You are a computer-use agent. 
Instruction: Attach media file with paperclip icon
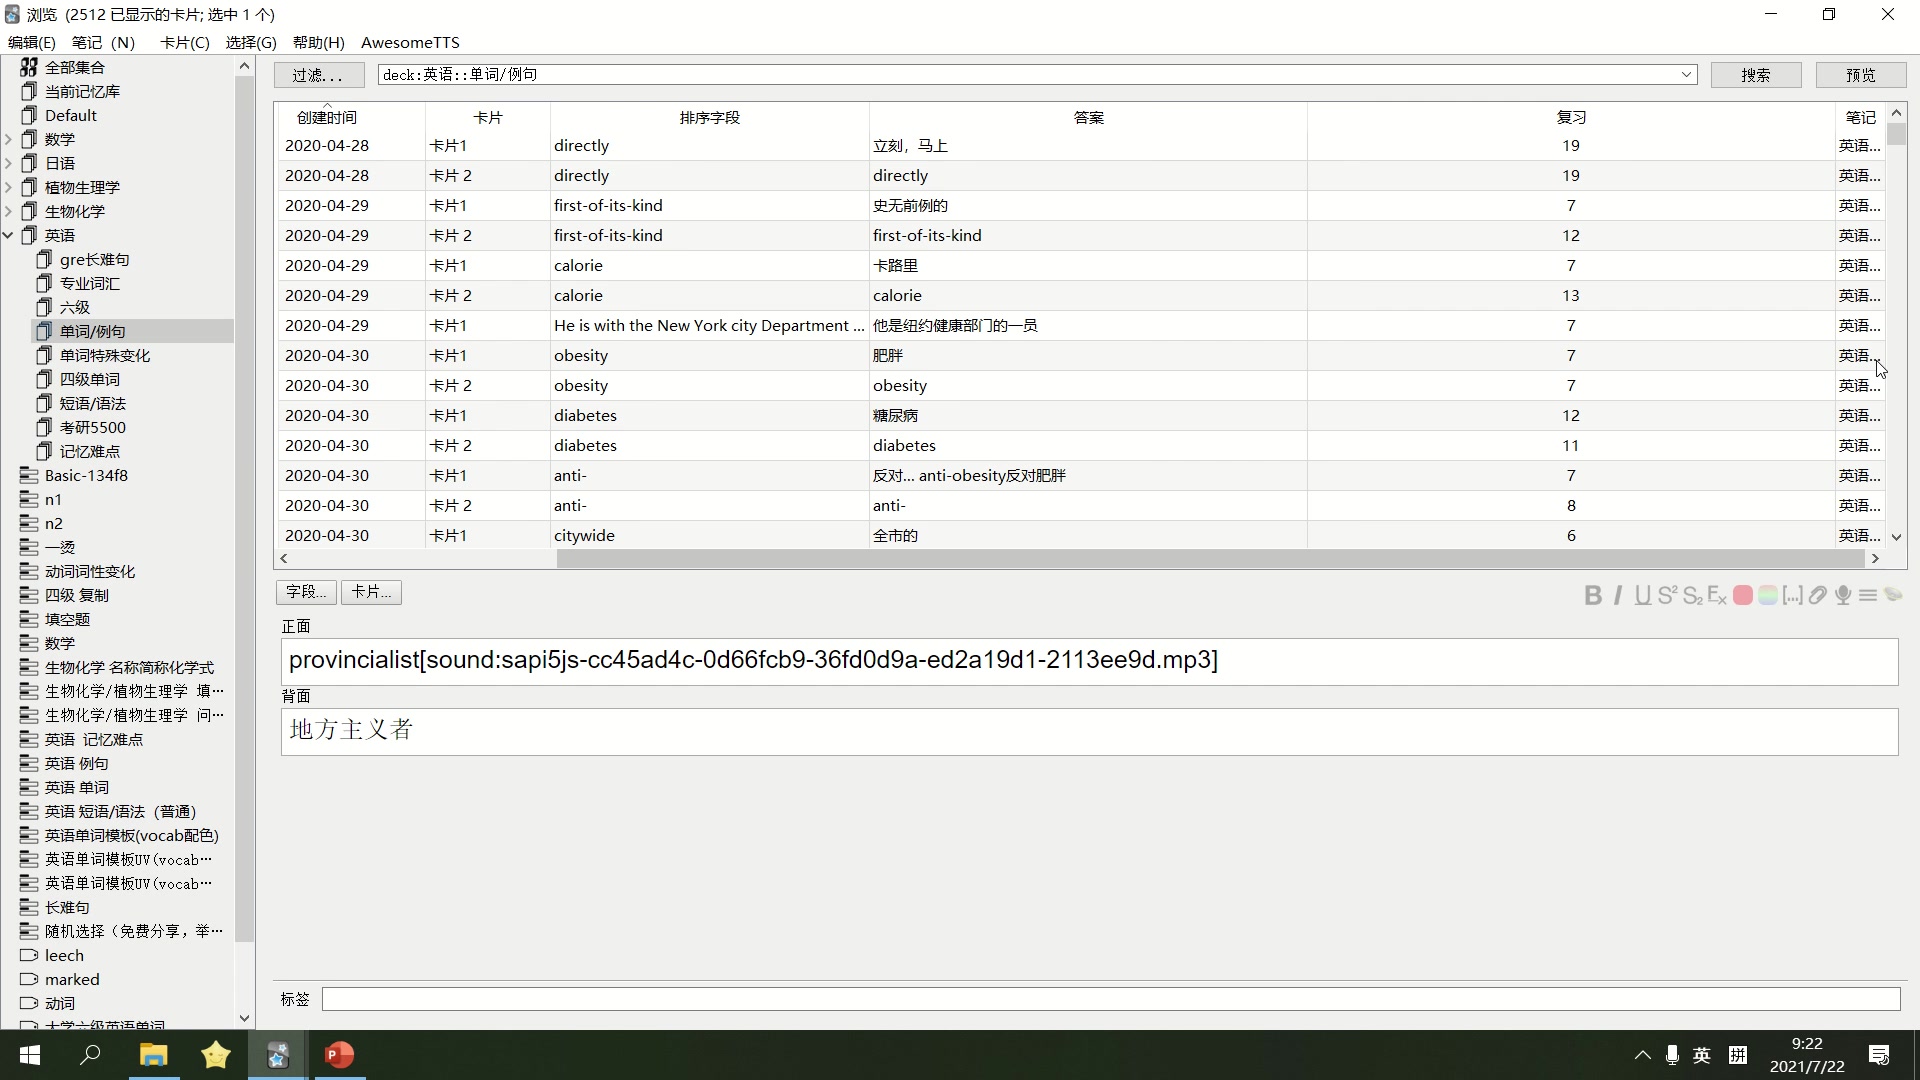click(x=1818, y=596)
